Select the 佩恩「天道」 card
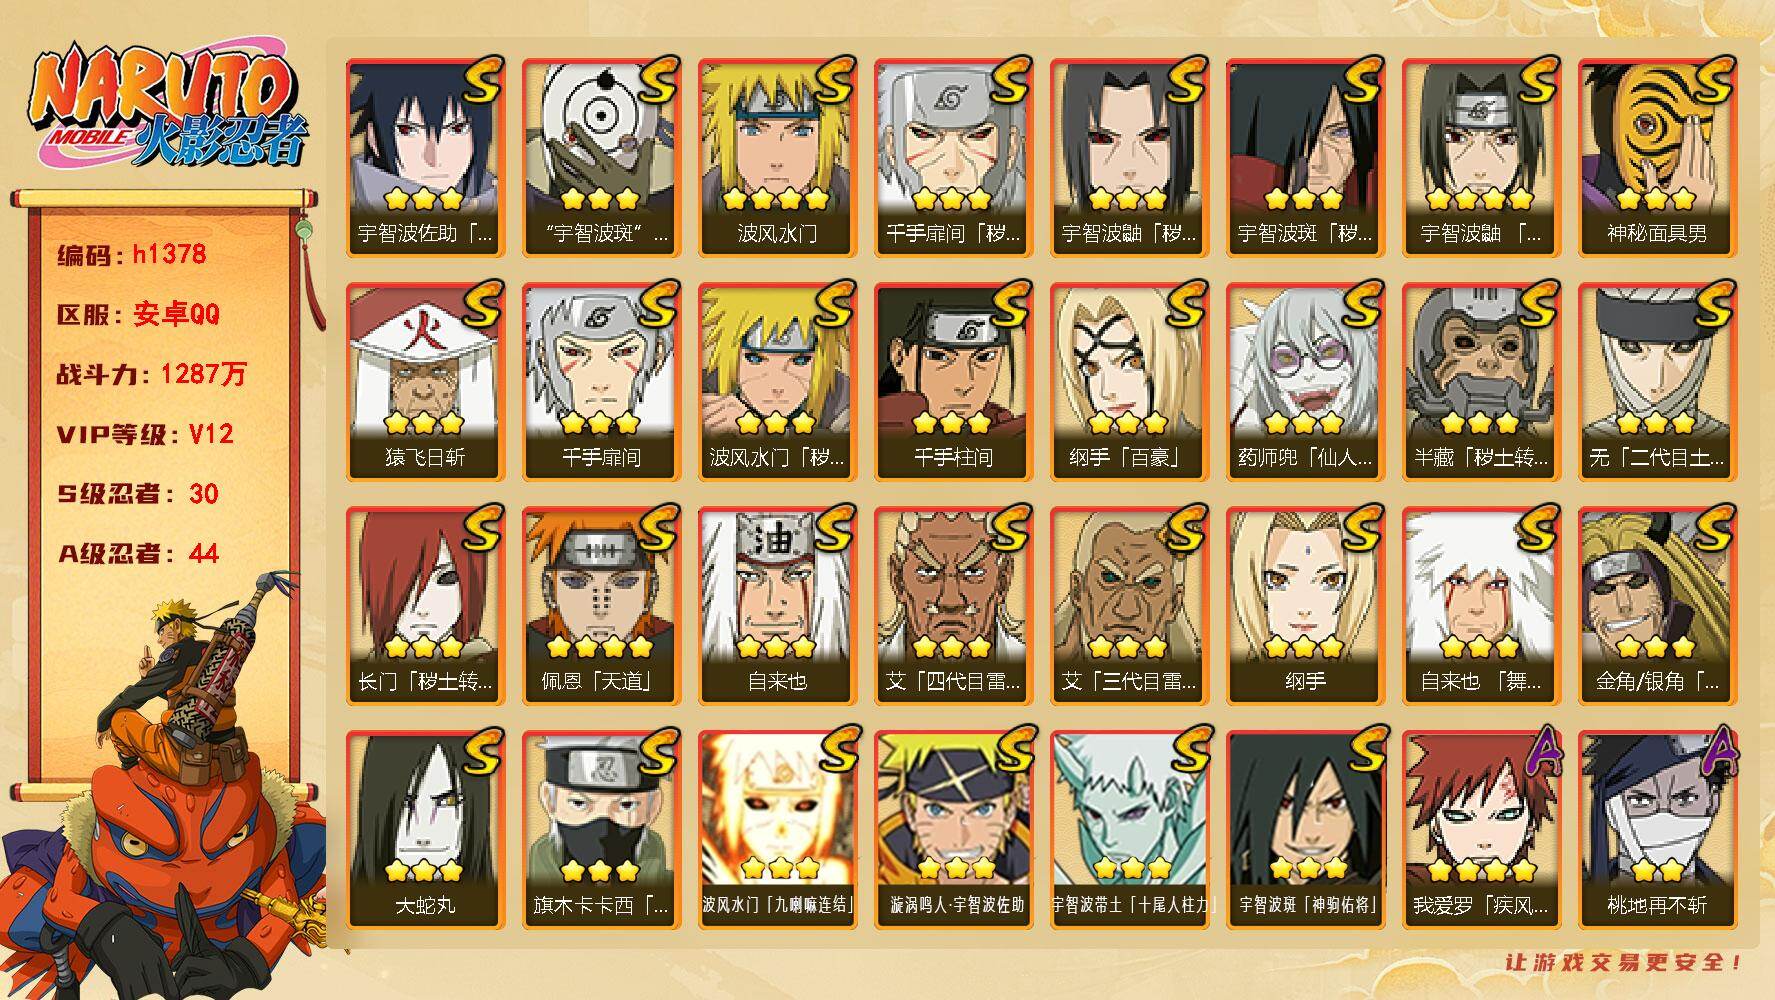 coord(601,606)
